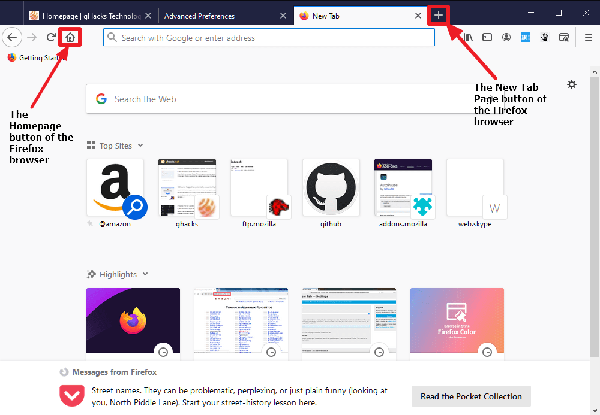Switch to the Advanced Preferences tab
This screenshot has height=415, width=600.
[226, 16]
